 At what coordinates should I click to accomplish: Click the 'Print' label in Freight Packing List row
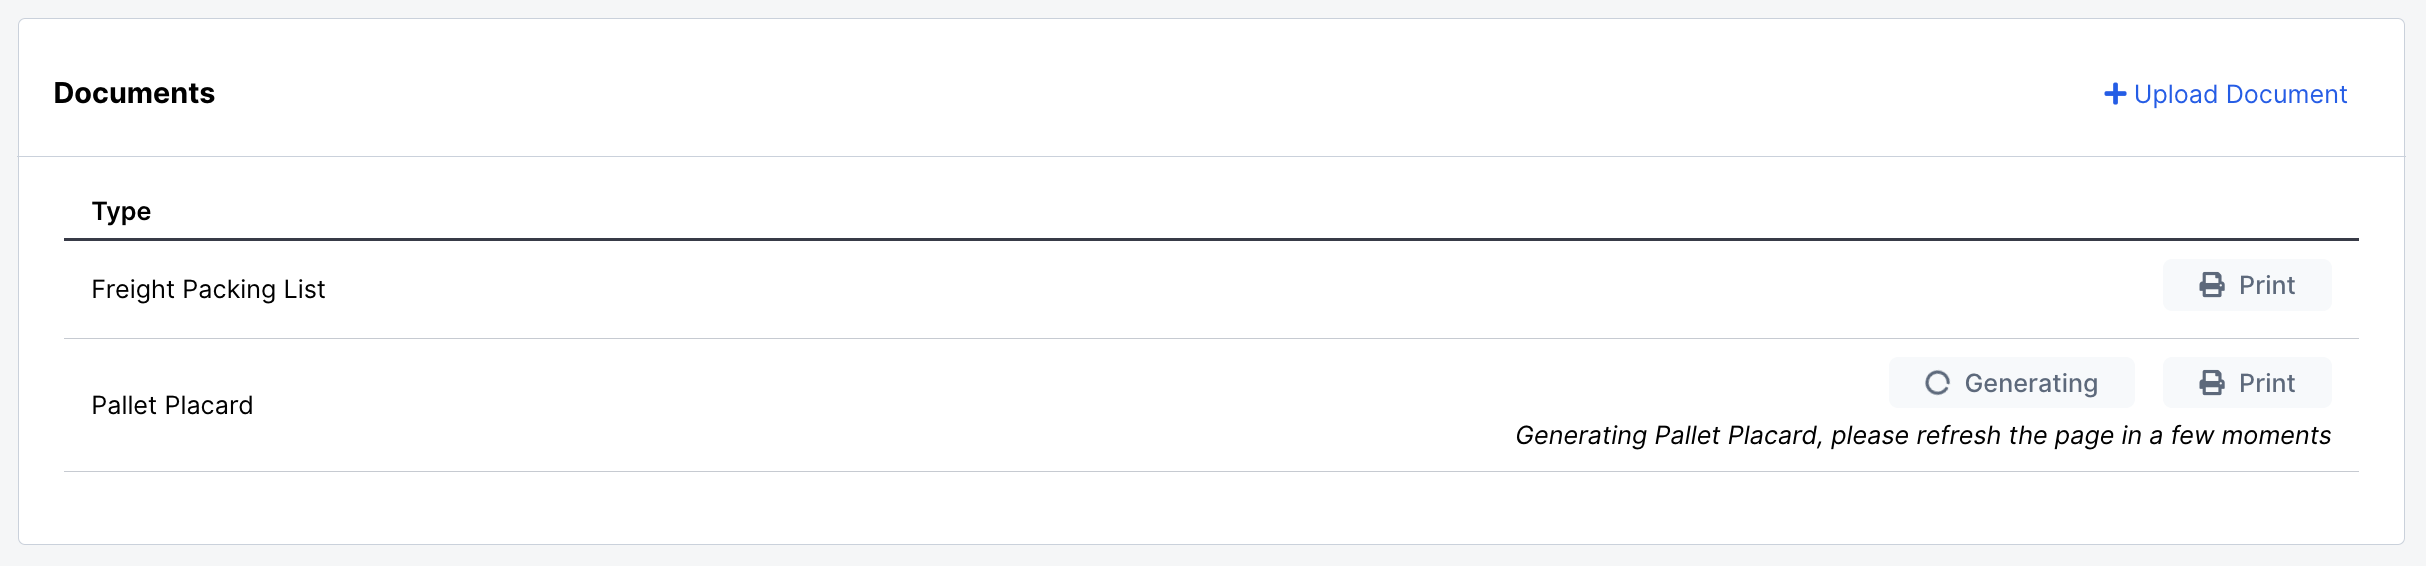2266,285
